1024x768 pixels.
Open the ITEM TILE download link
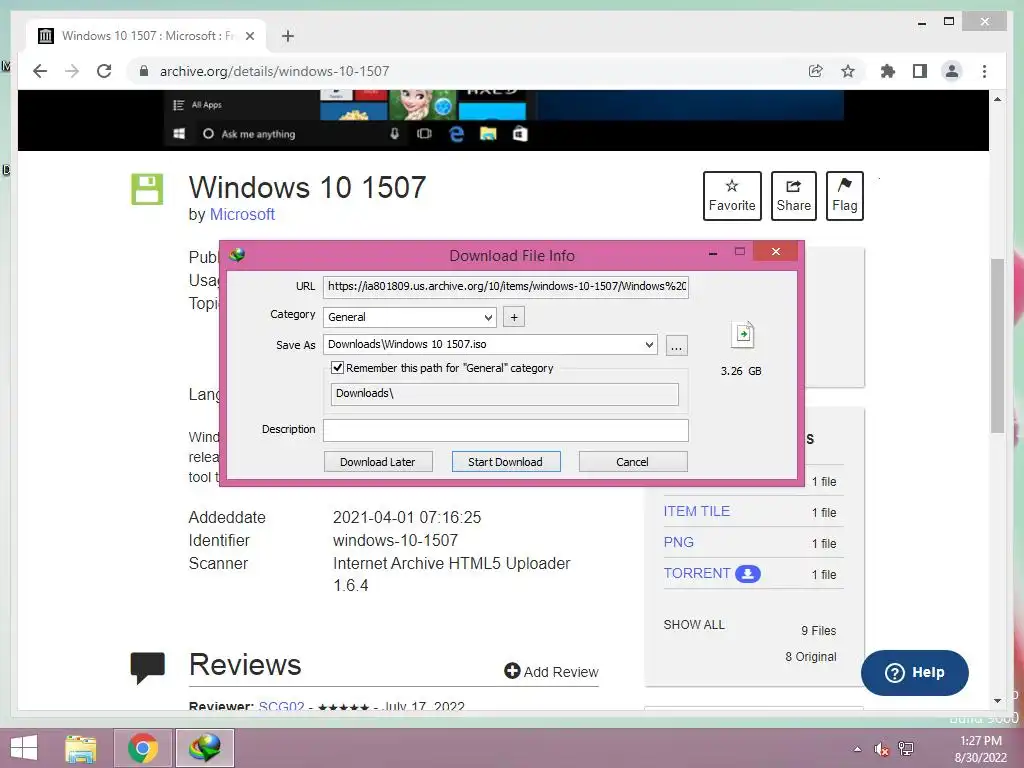click(696, 511)
